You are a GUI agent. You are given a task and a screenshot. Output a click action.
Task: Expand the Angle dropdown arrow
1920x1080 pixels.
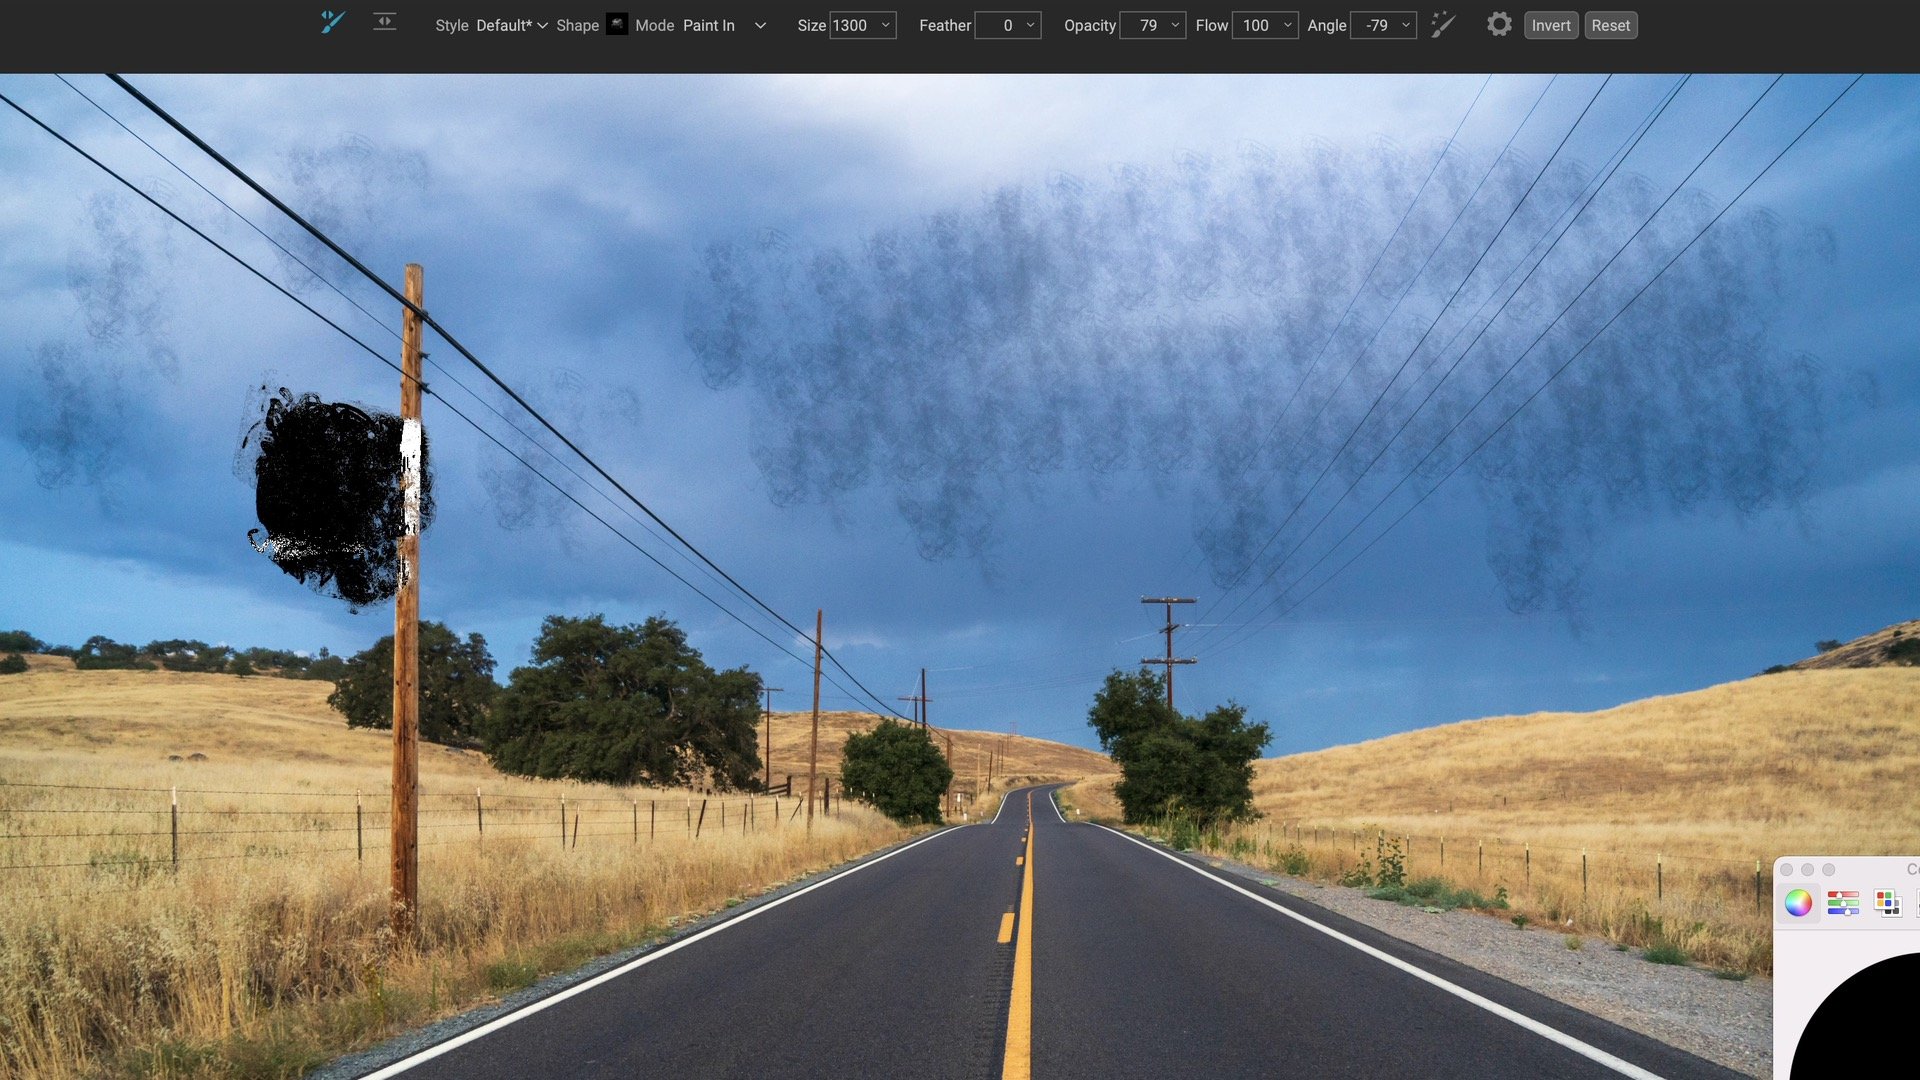pos(1405,25)
